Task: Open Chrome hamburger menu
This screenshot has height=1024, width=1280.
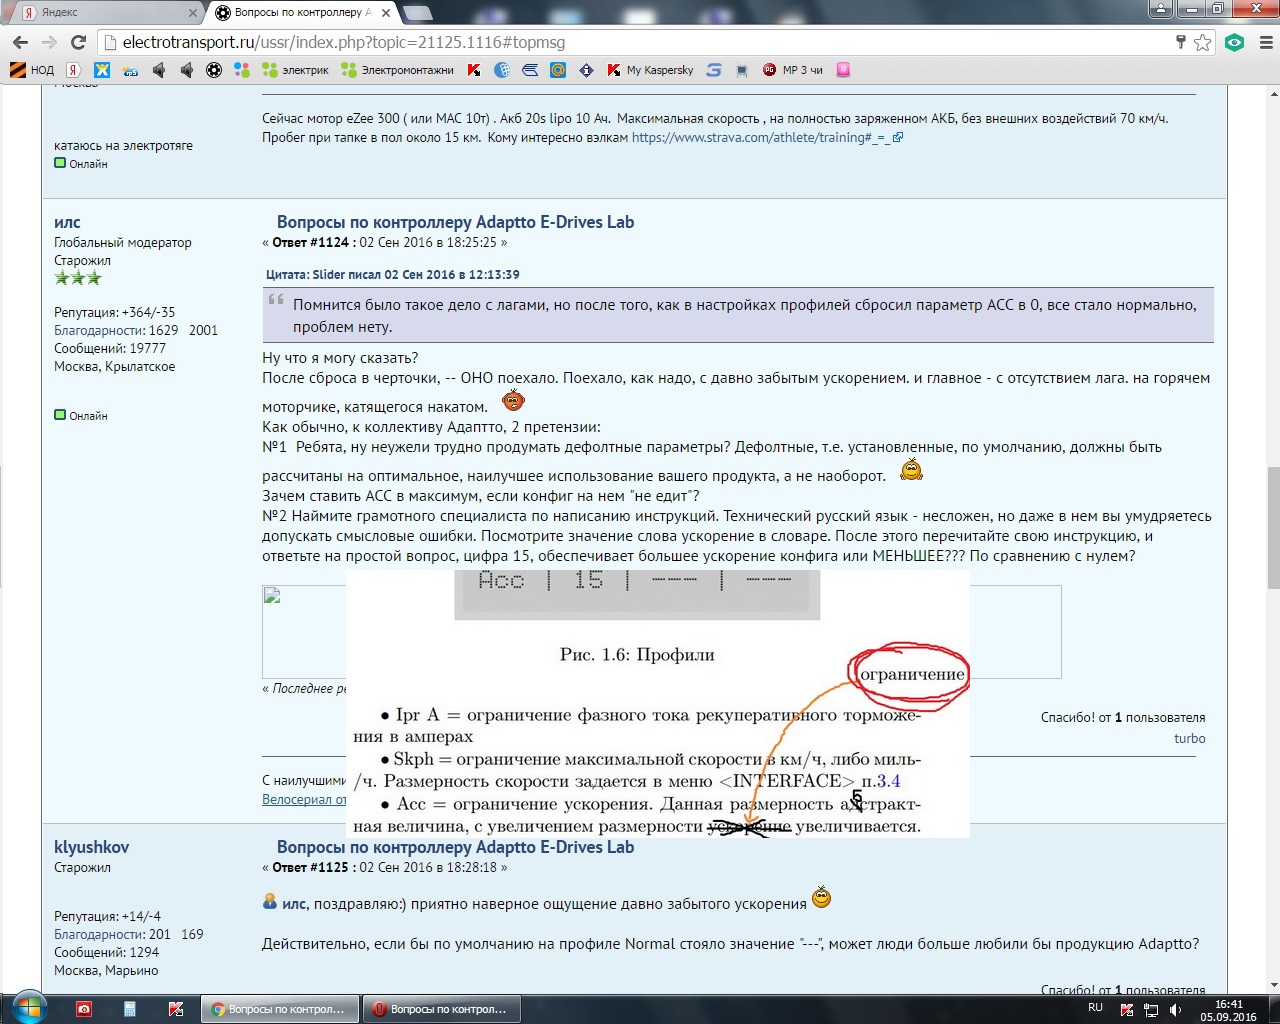Action: click(1266, 42)
